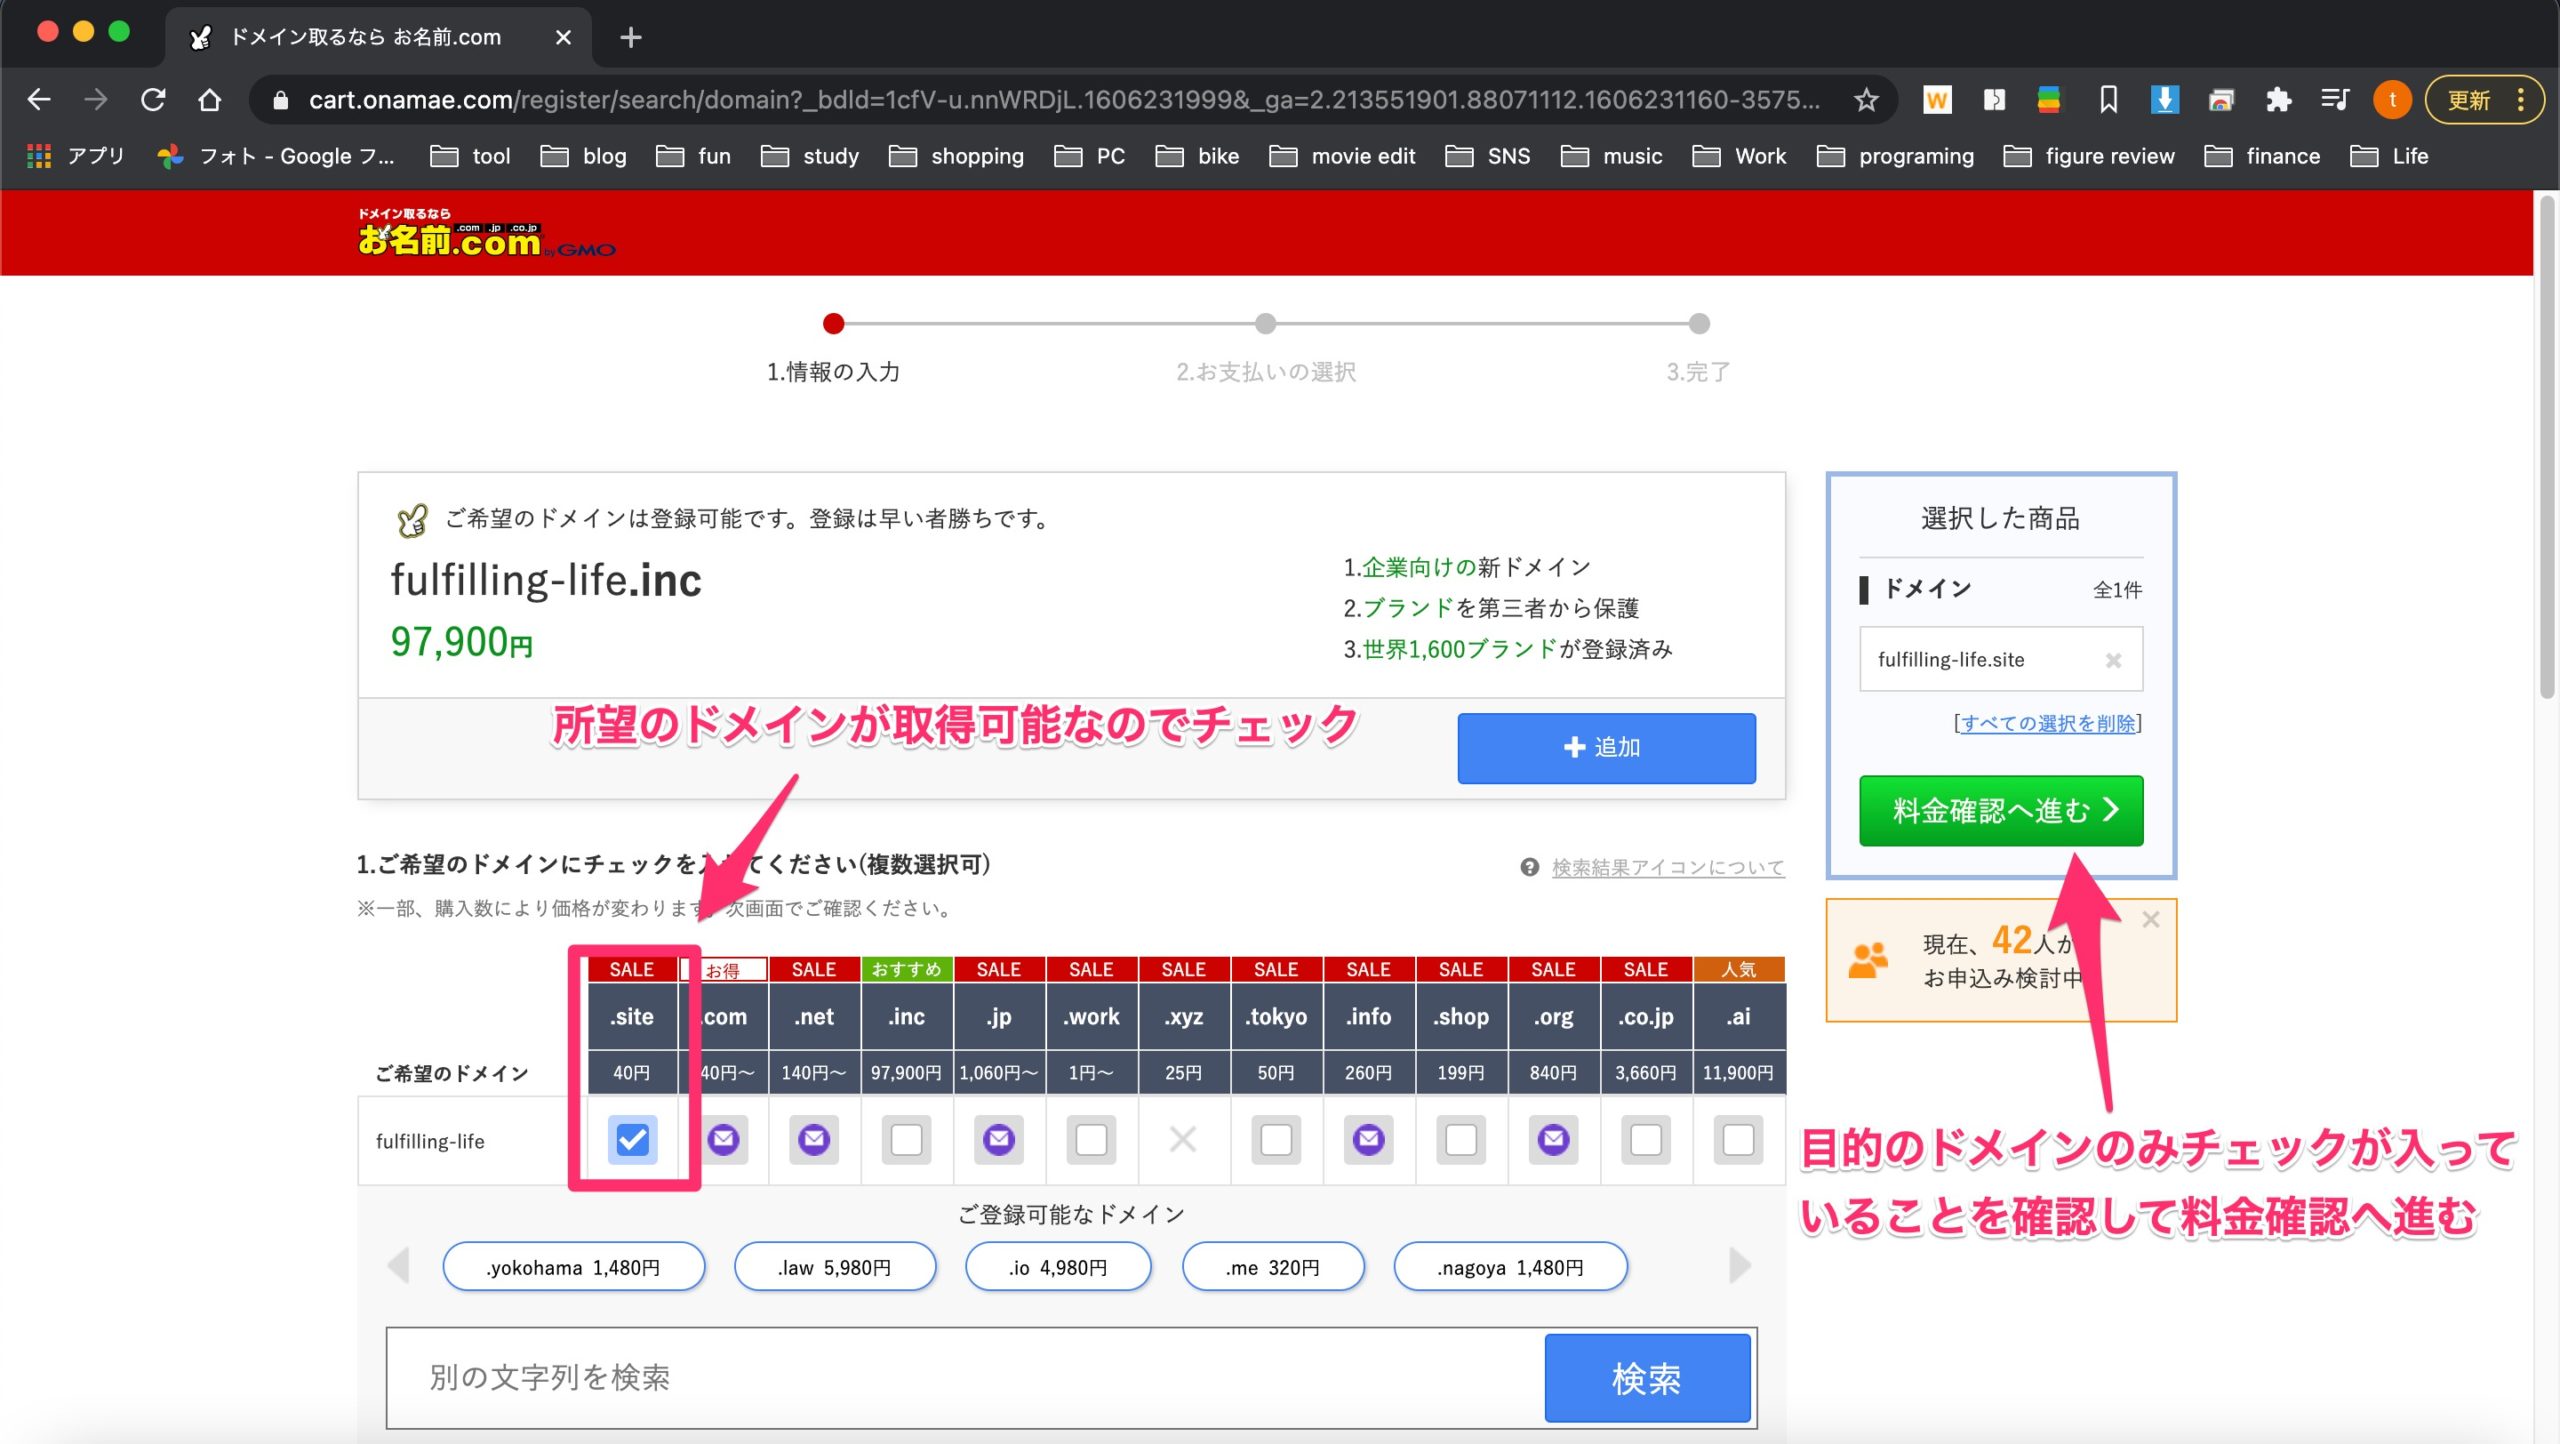Uncheck the .site domain checkbox

click(x=632, y=1139)
